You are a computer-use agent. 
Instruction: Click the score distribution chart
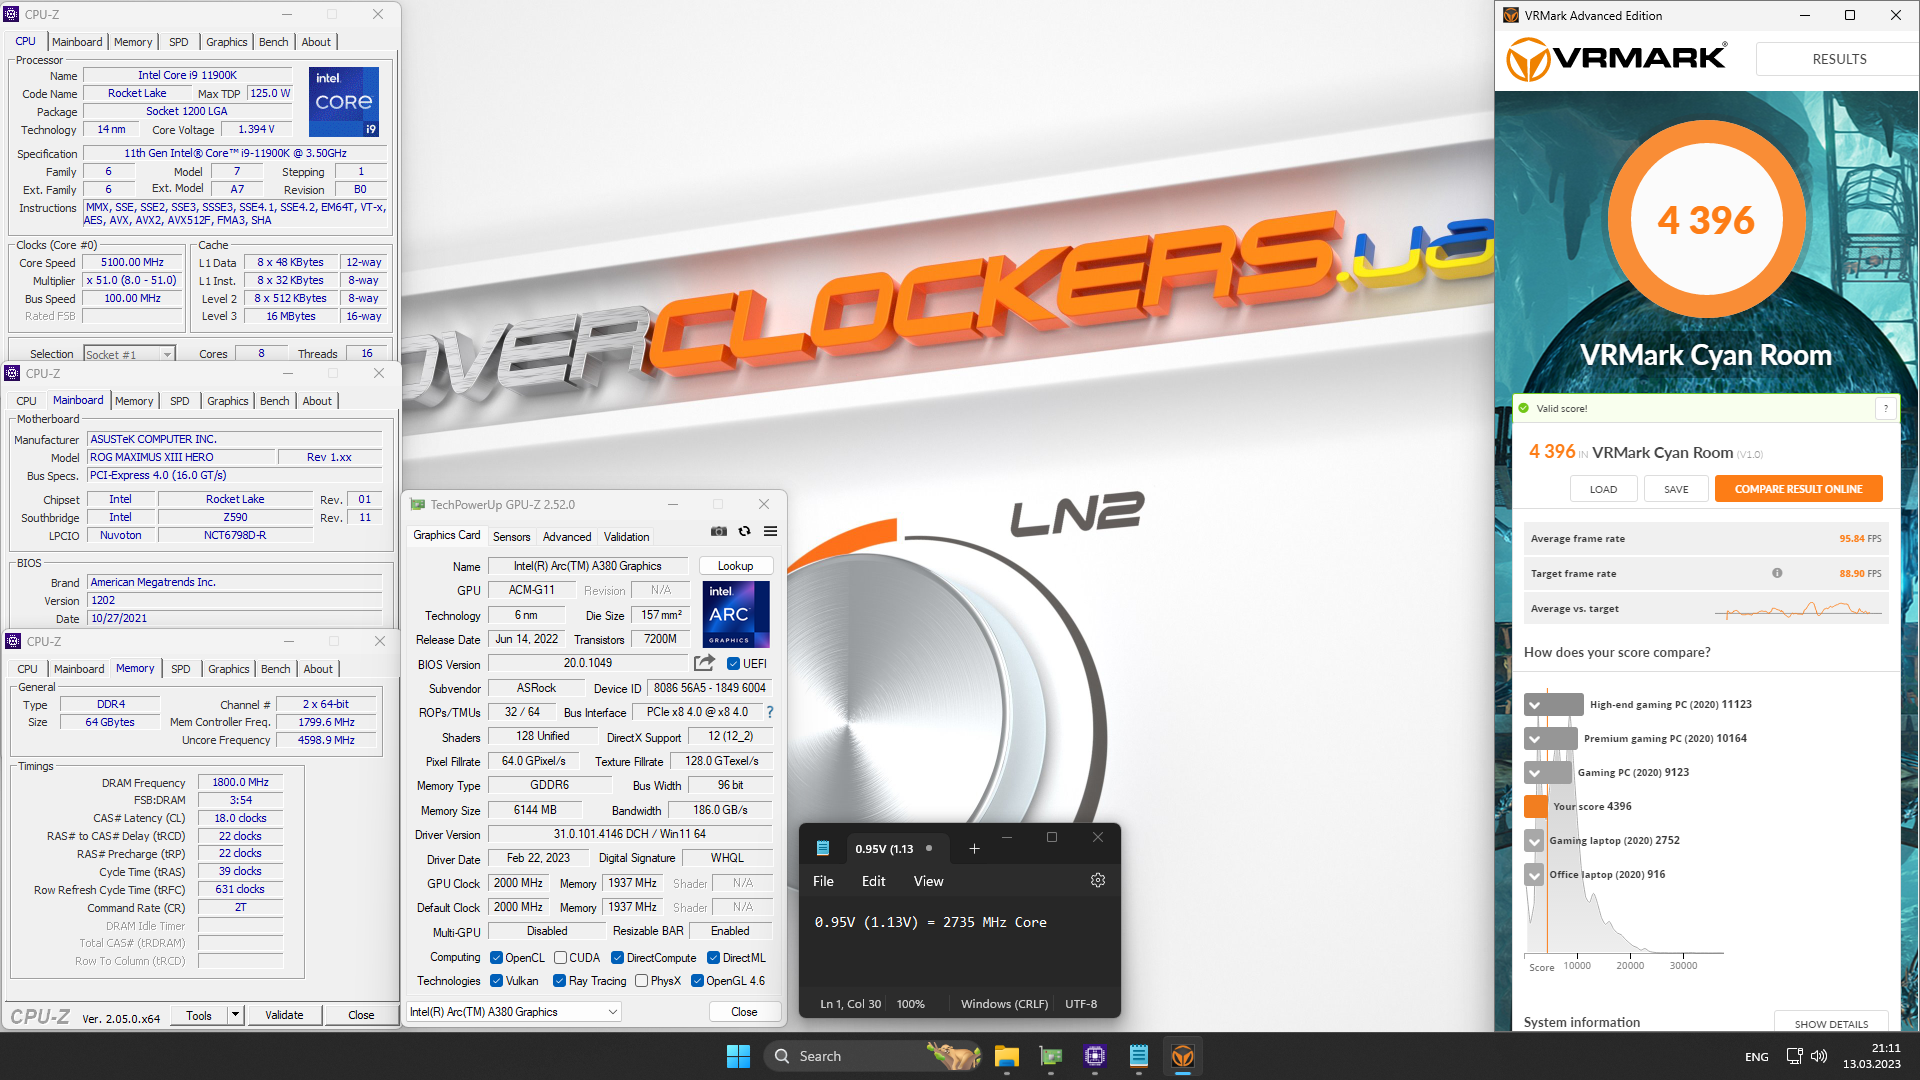pos(1624,825)
